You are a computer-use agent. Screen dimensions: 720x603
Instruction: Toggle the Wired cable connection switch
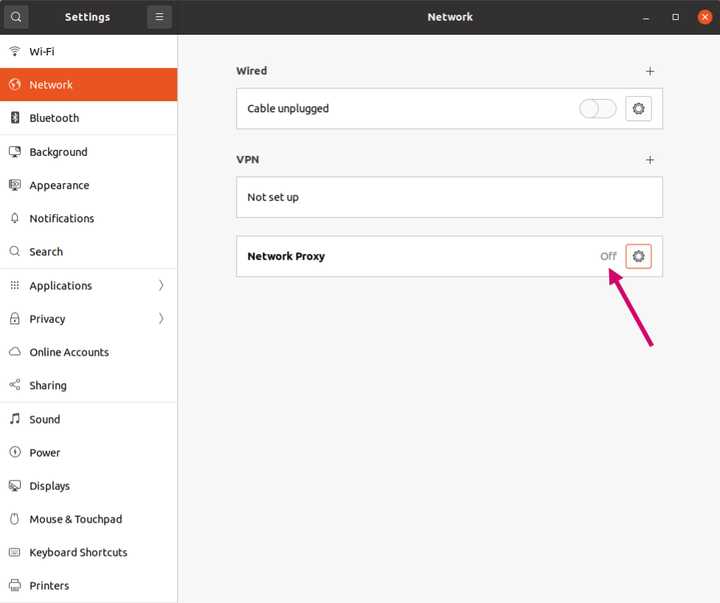[x=598, y=109]
